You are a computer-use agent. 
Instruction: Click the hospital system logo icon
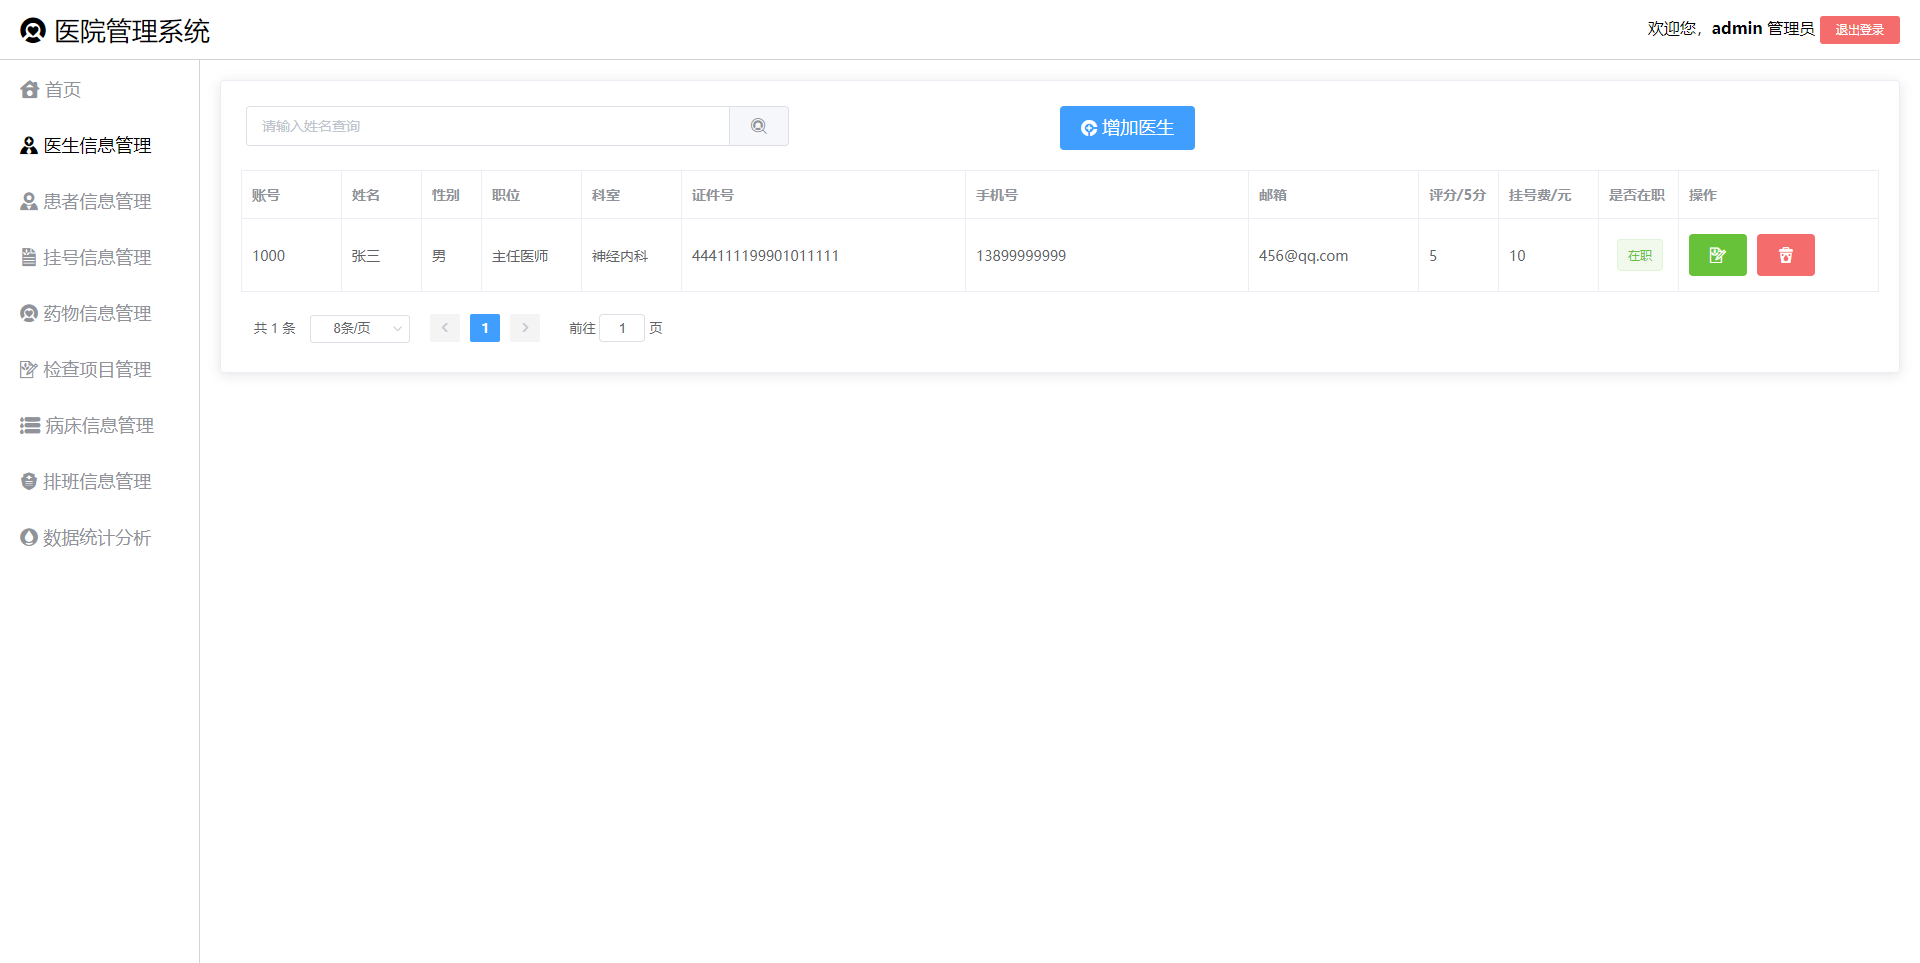(x=33, y=31)
